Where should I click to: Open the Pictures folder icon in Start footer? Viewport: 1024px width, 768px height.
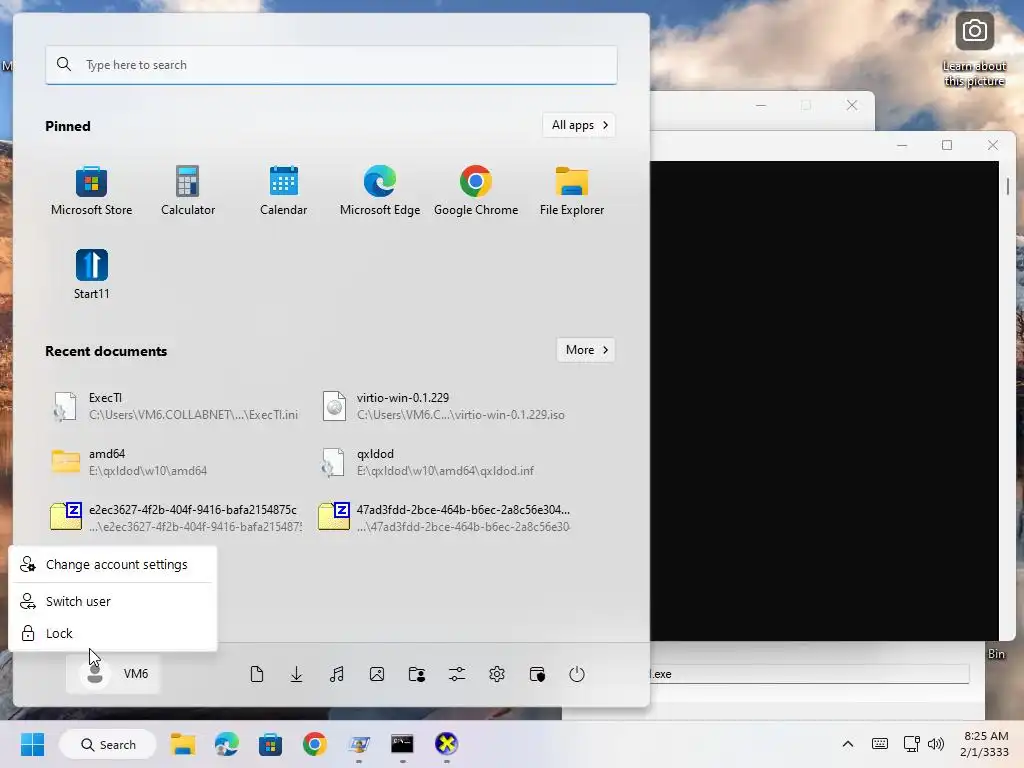tap(377, 674)
